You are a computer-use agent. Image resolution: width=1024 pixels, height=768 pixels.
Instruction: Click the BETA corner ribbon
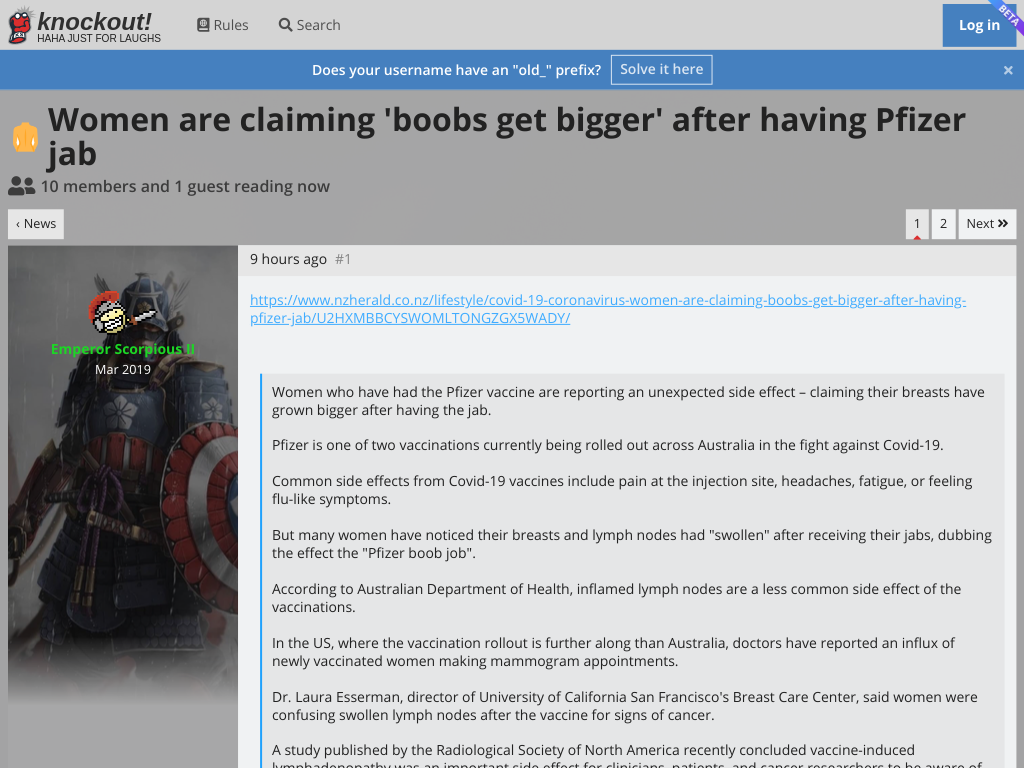point(1008,13)
